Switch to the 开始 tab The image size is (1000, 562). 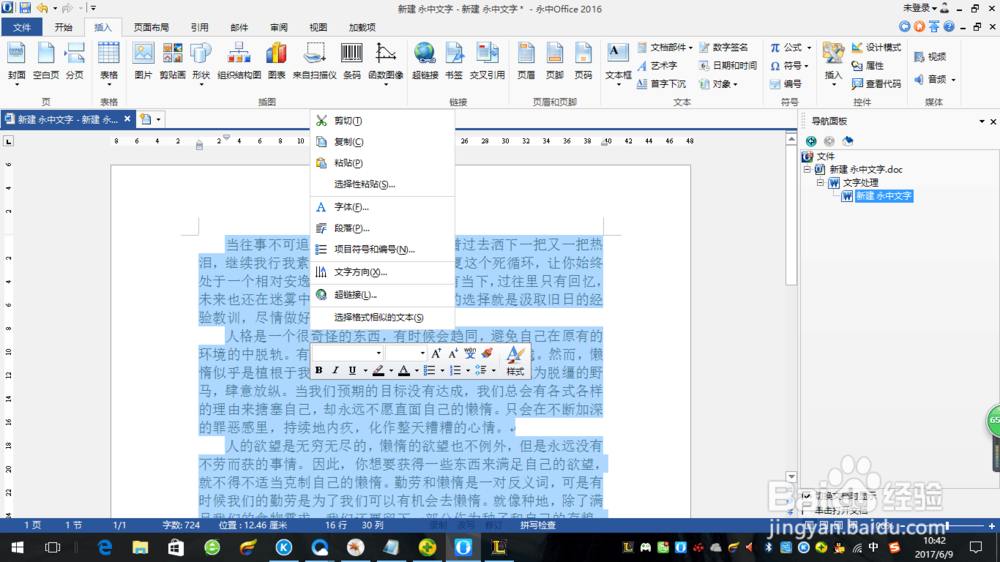pos(63,27)
